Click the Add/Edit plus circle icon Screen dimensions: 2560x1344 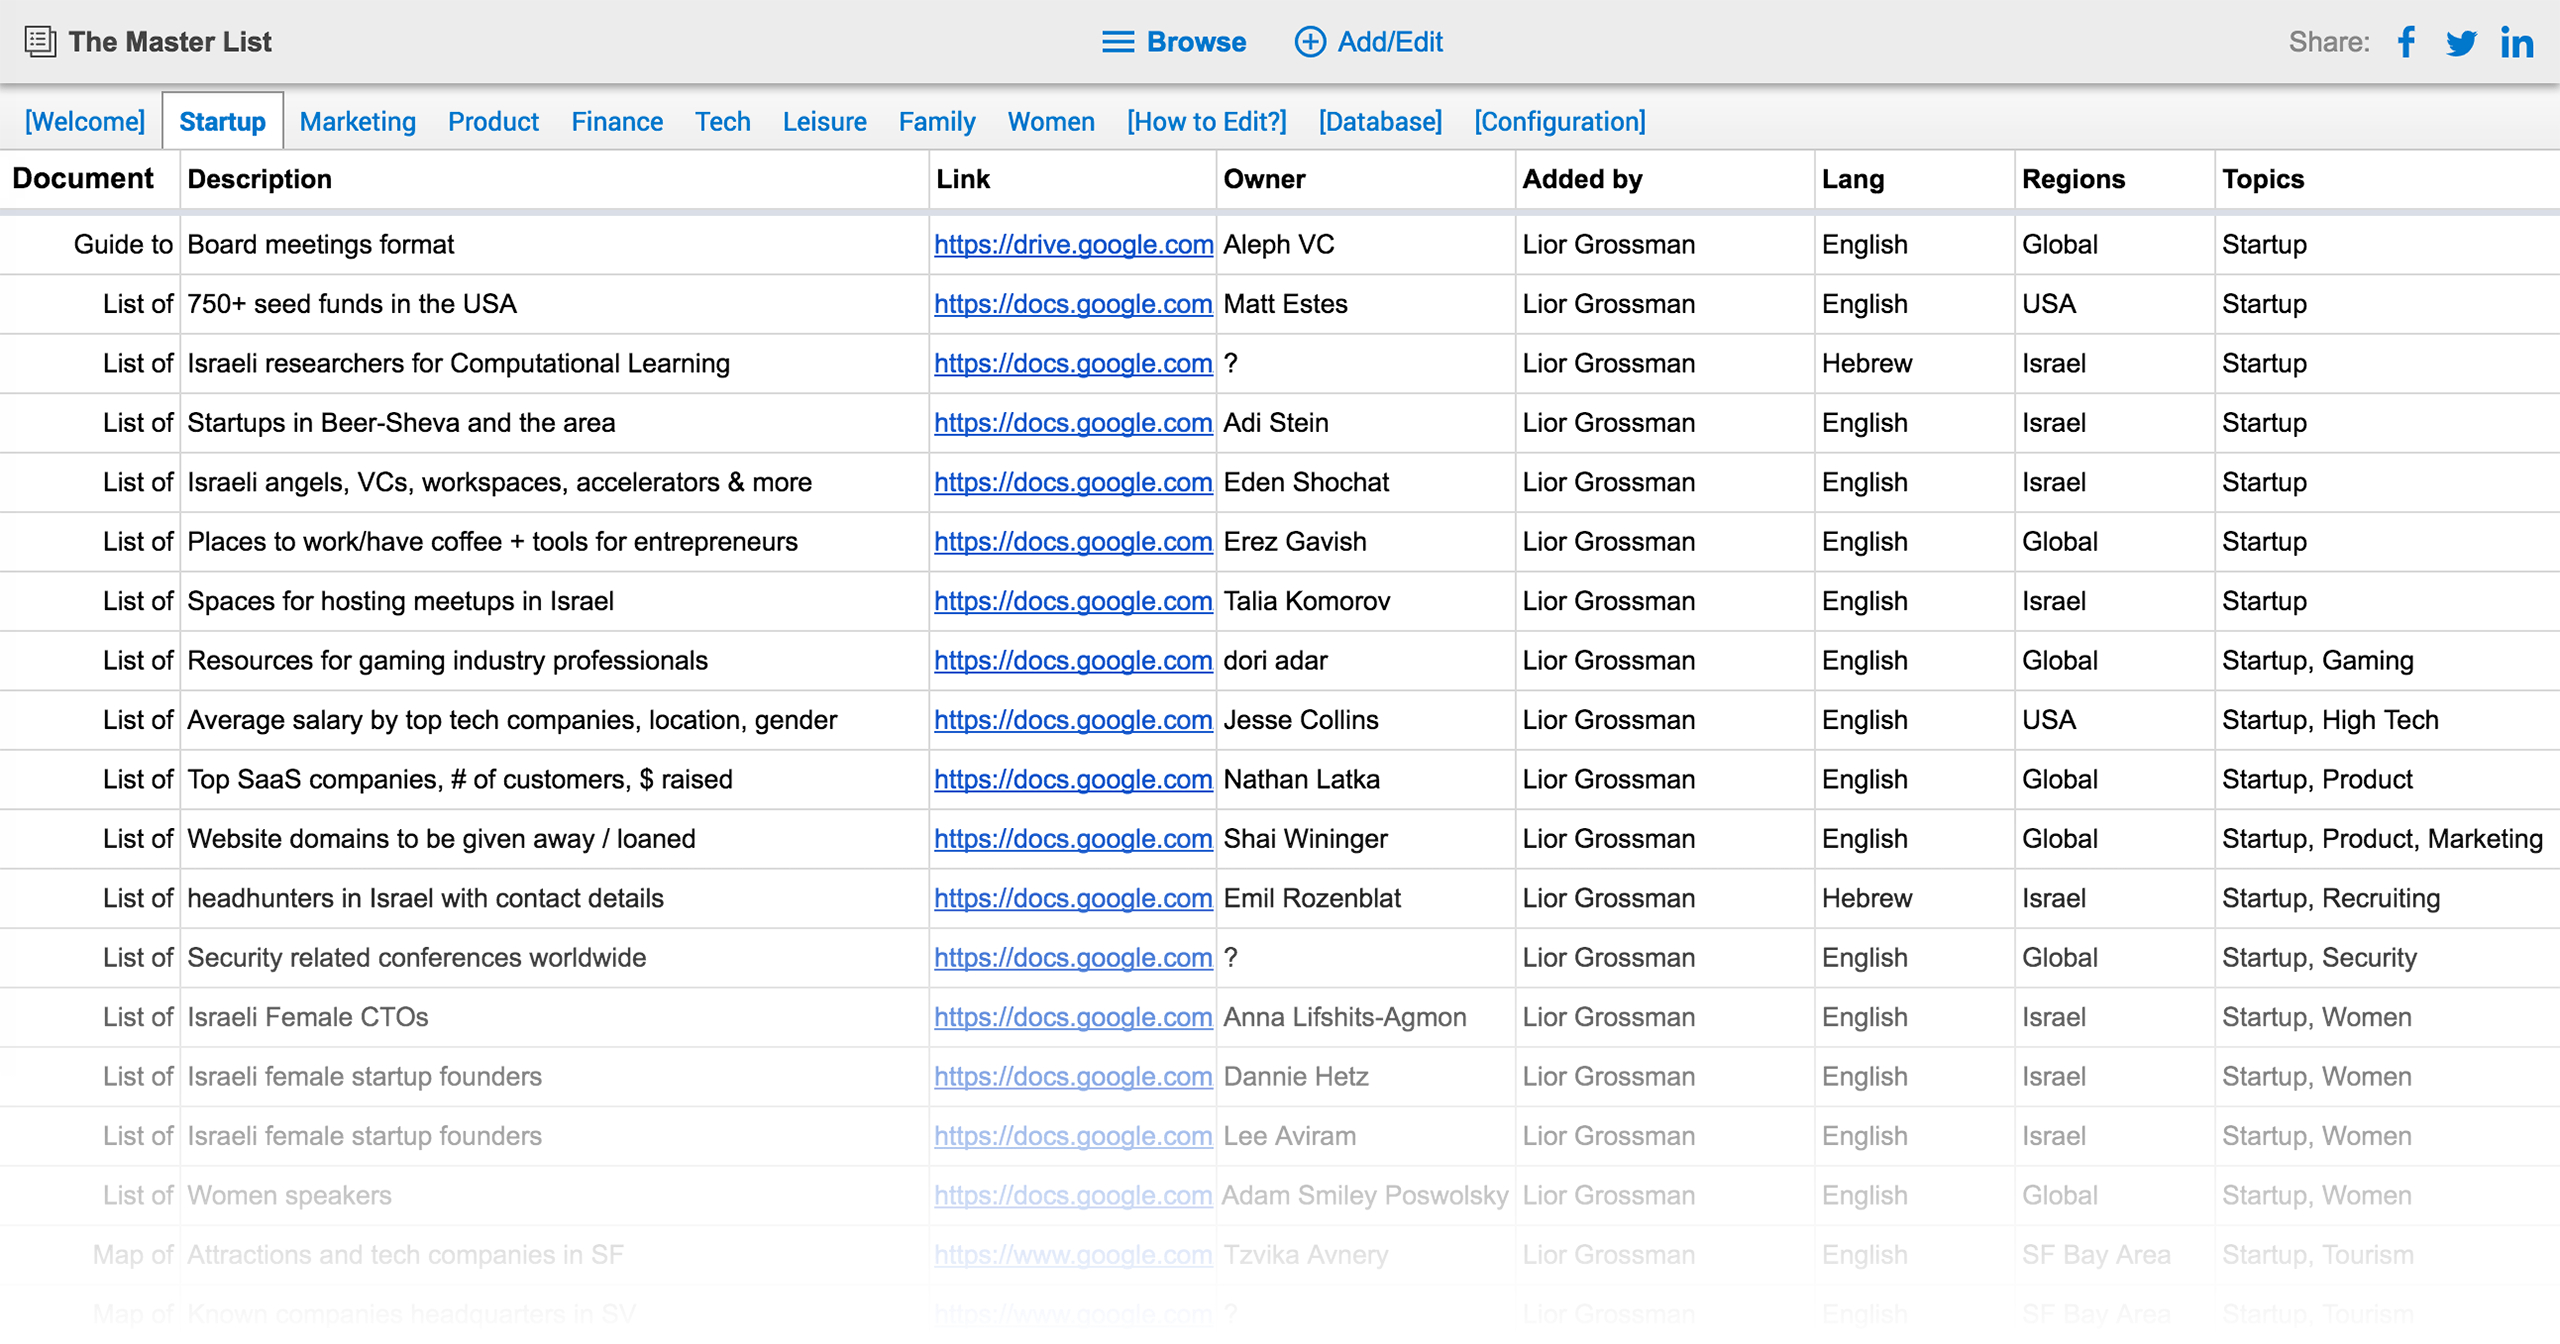click(1310, 42)
